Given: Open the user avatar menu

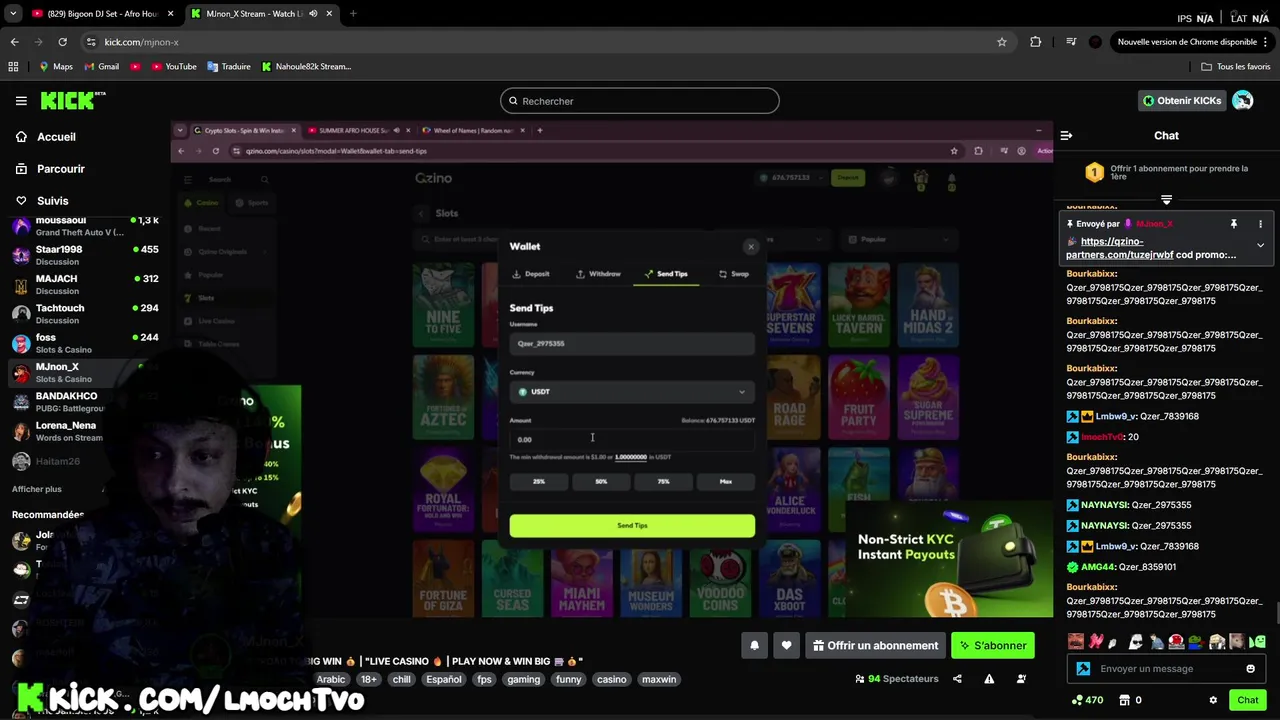Looking at the screenshot, I should click(1243, 101).
